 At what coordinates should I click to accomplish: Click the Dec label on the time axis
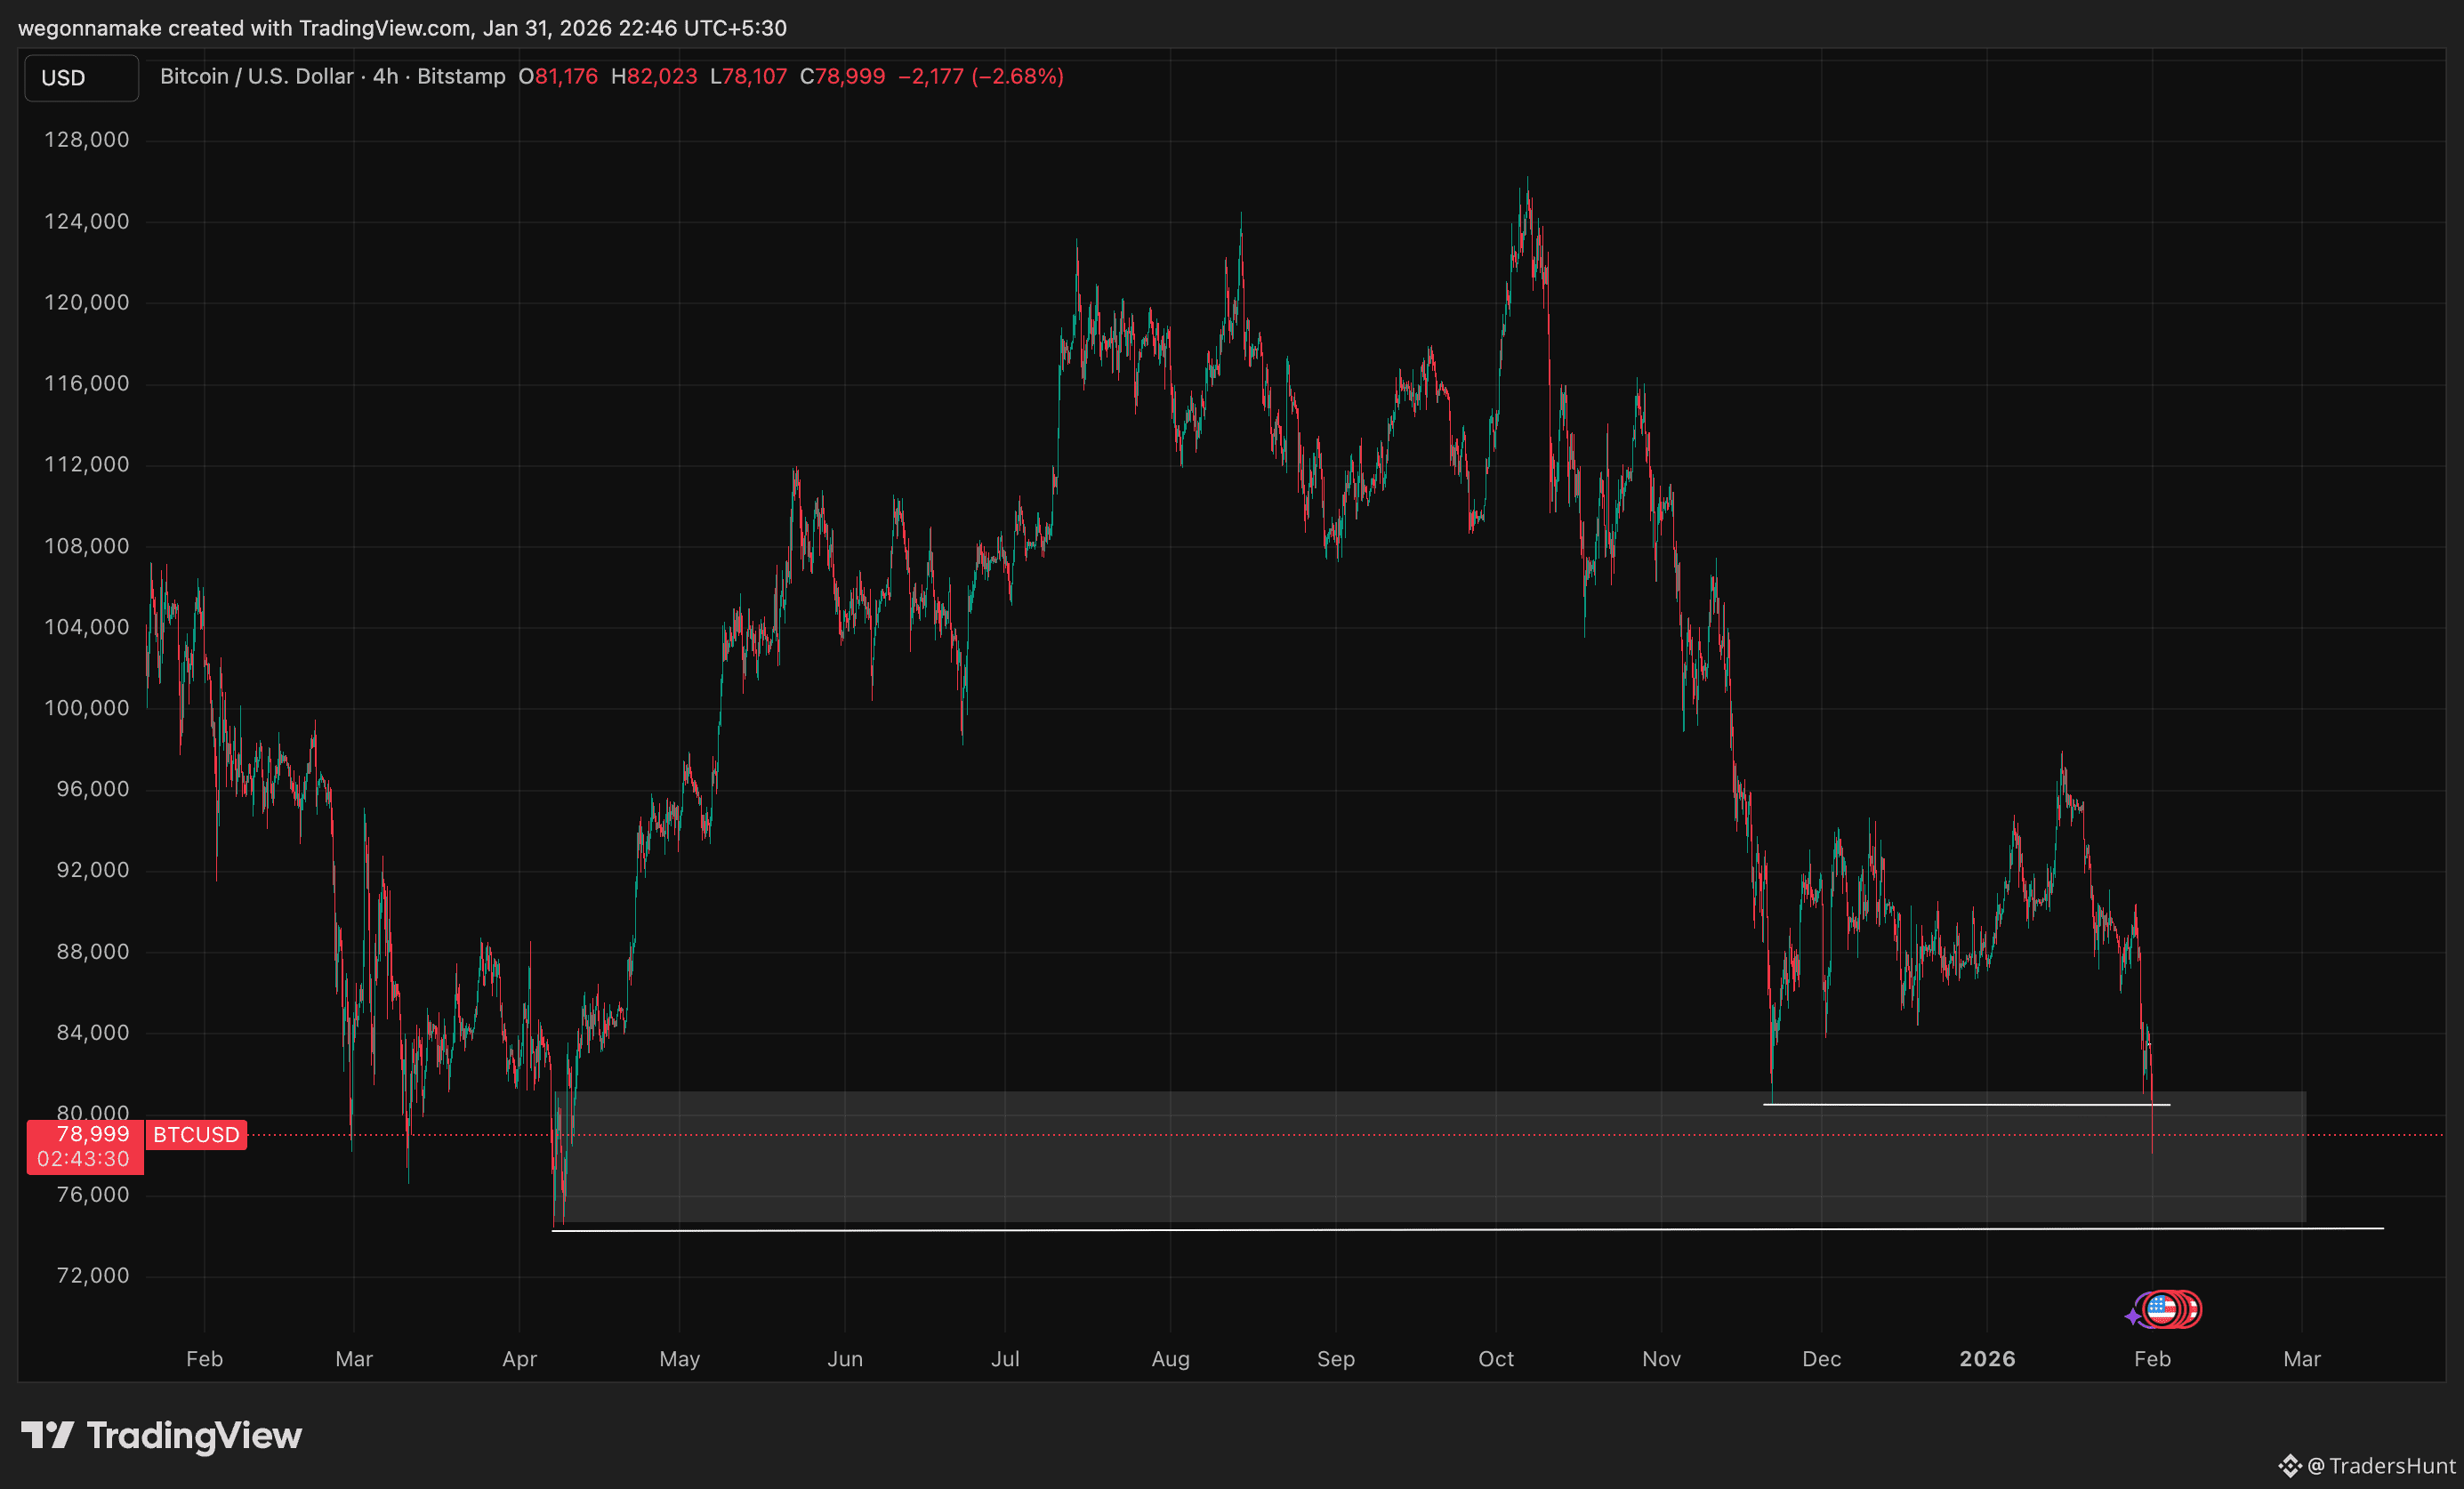point(1822,1360)
